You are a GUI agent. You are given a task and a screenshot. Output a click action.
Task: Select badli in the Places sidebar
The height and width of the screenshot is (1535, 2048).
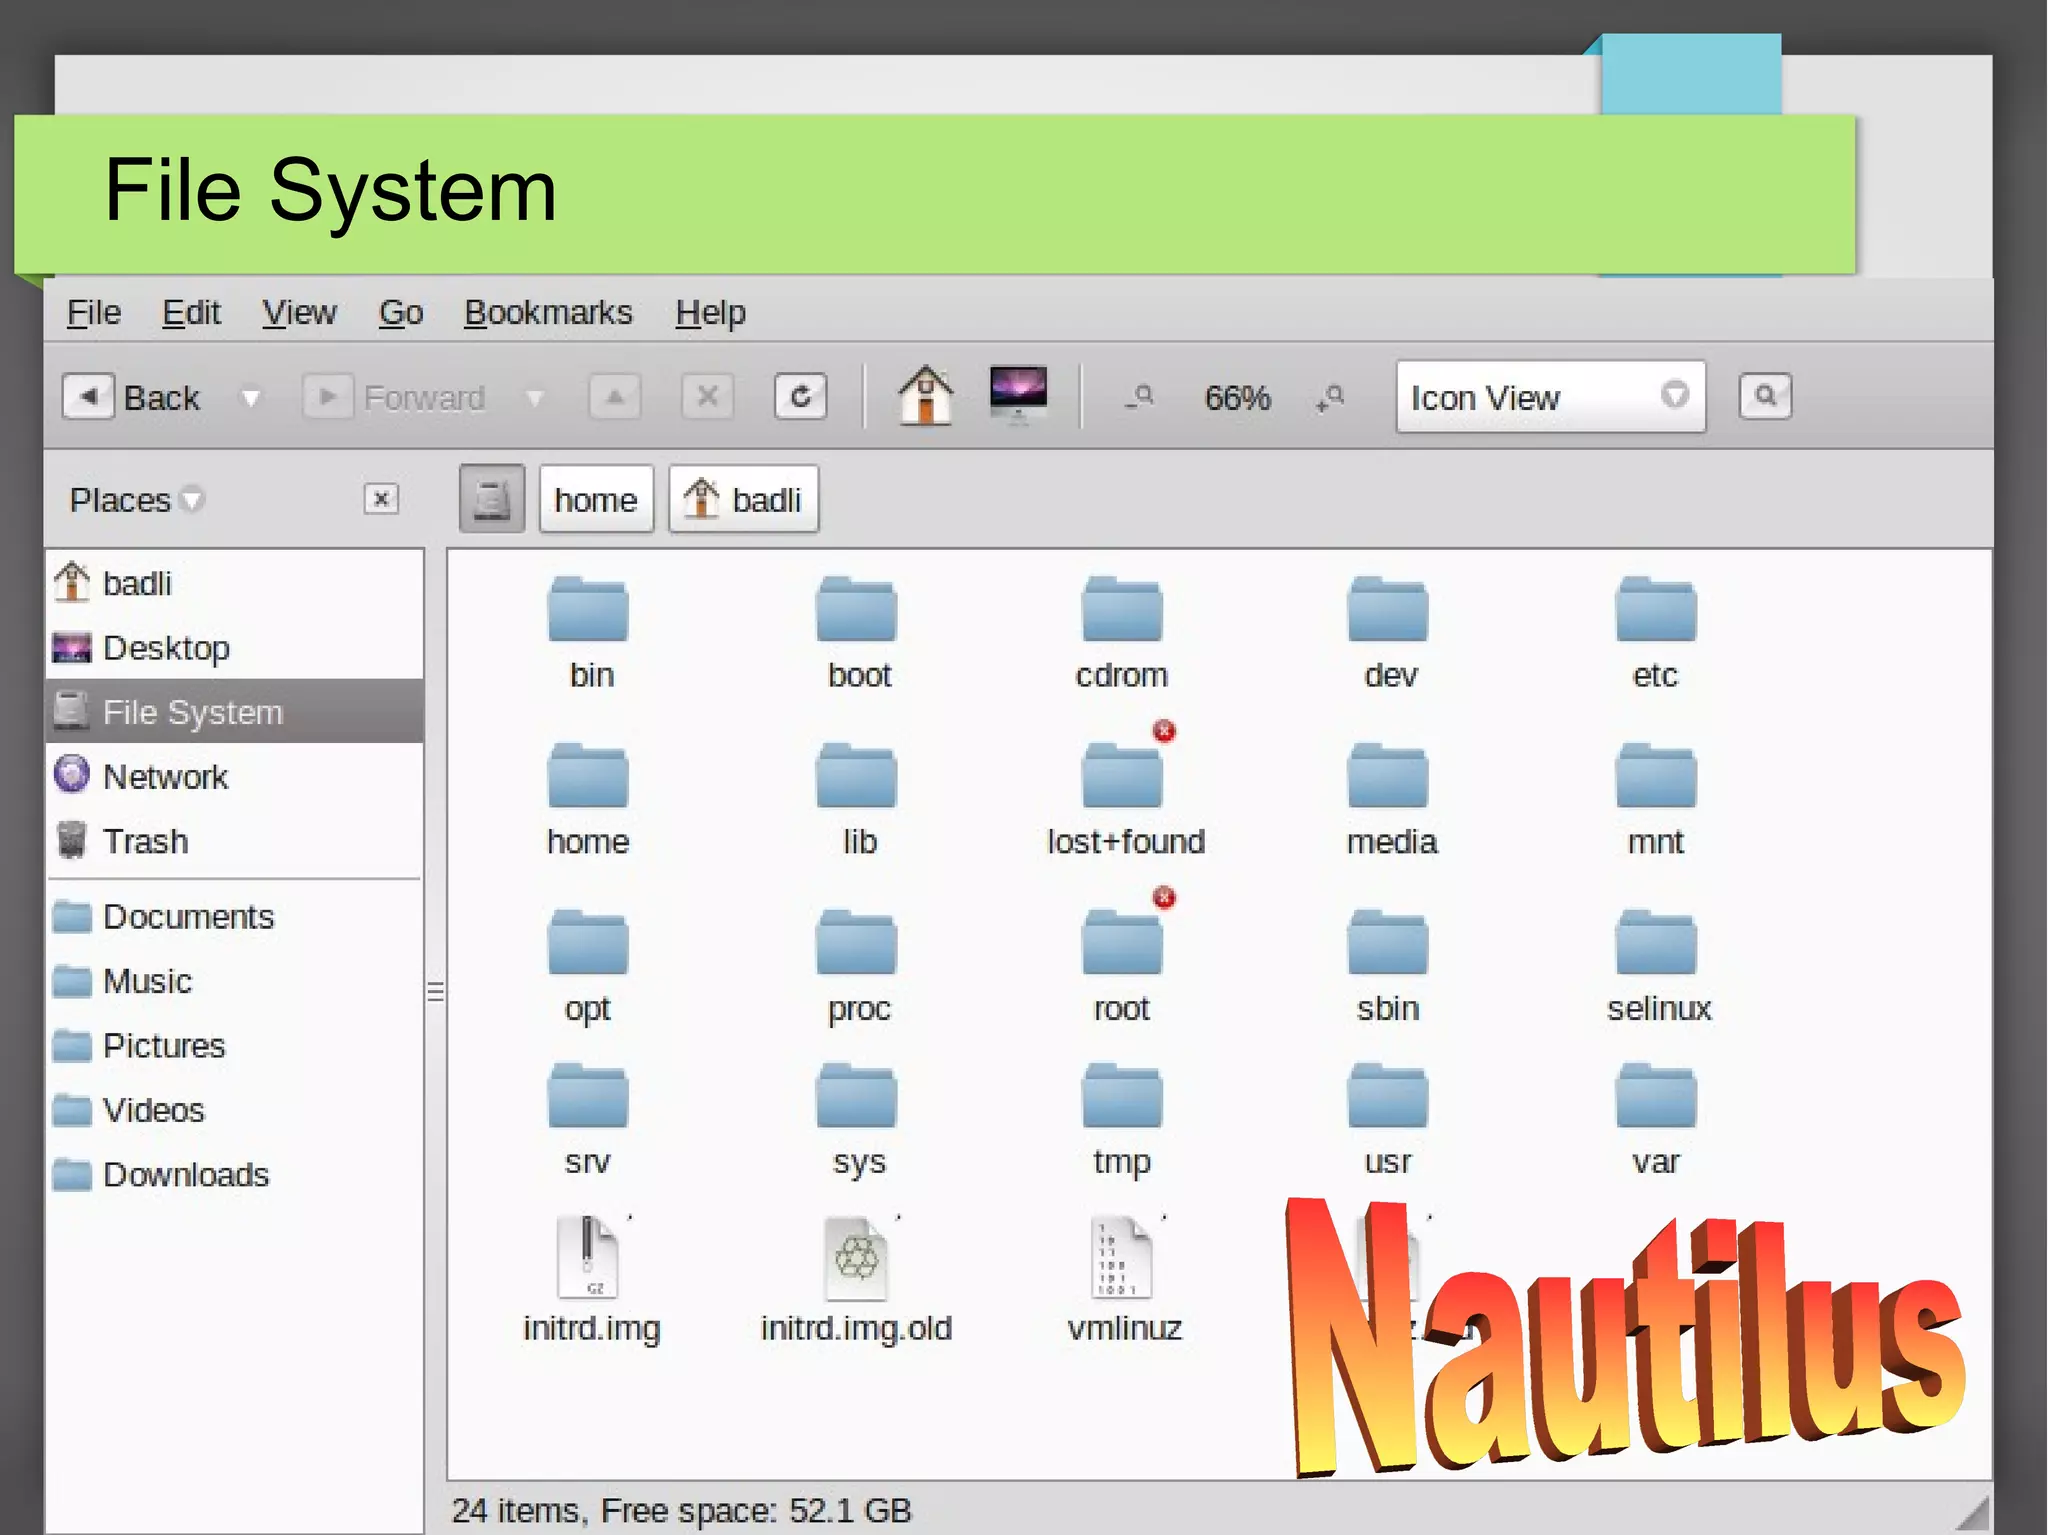click(x=235, y=583)
